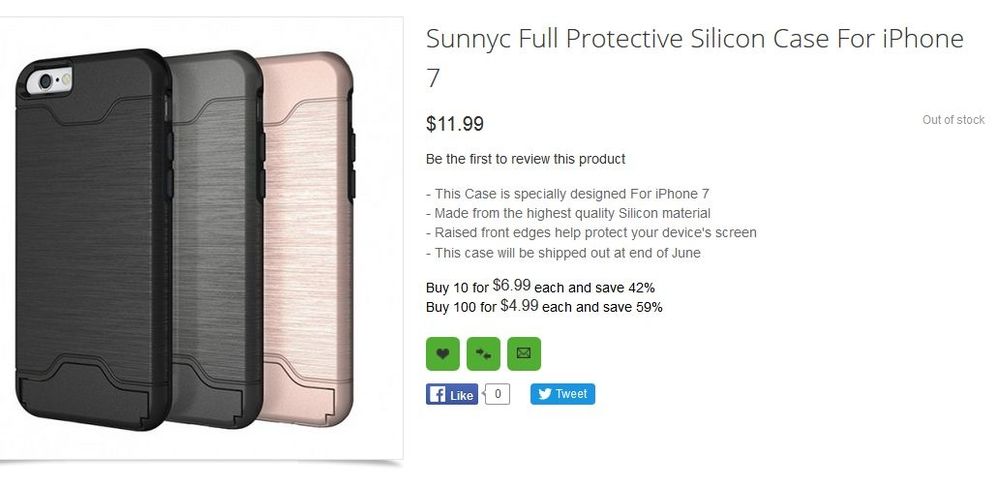The width and height of the screenshot is (999, 487).
Task: Click the $11.99 product price
Action: 455,124
